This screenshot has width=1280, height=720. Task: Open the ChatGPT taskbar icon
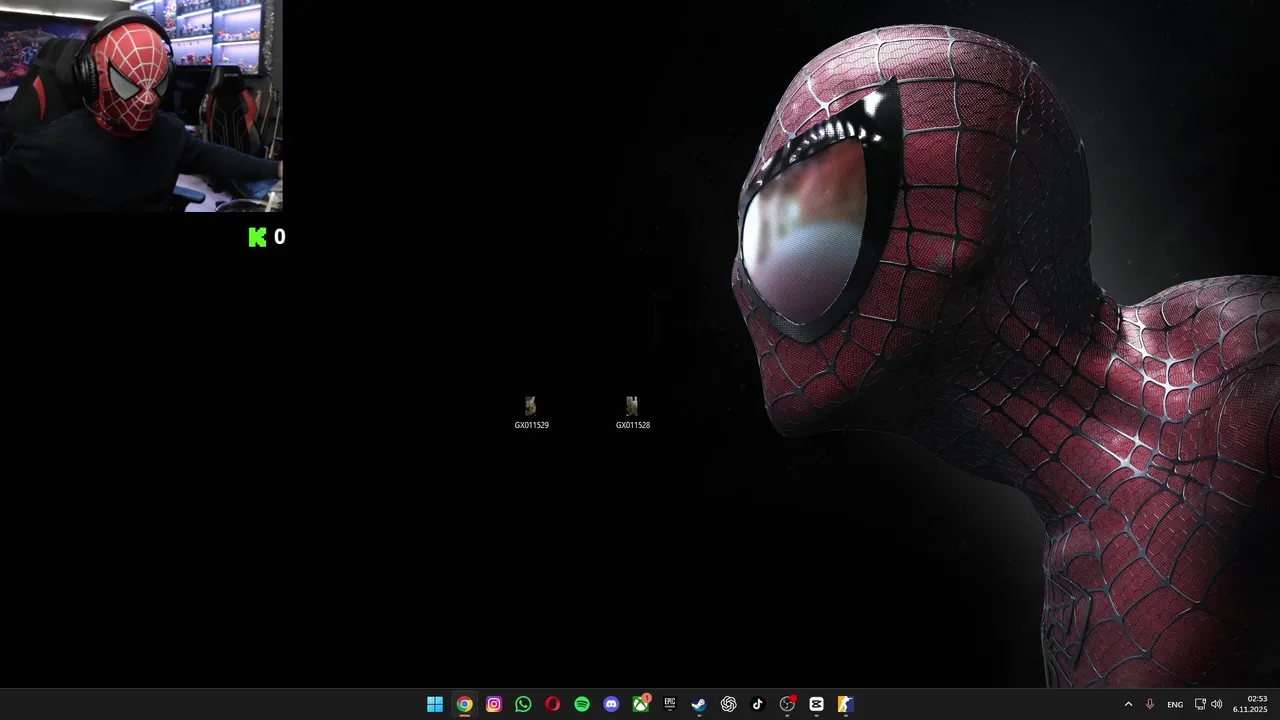729,704
